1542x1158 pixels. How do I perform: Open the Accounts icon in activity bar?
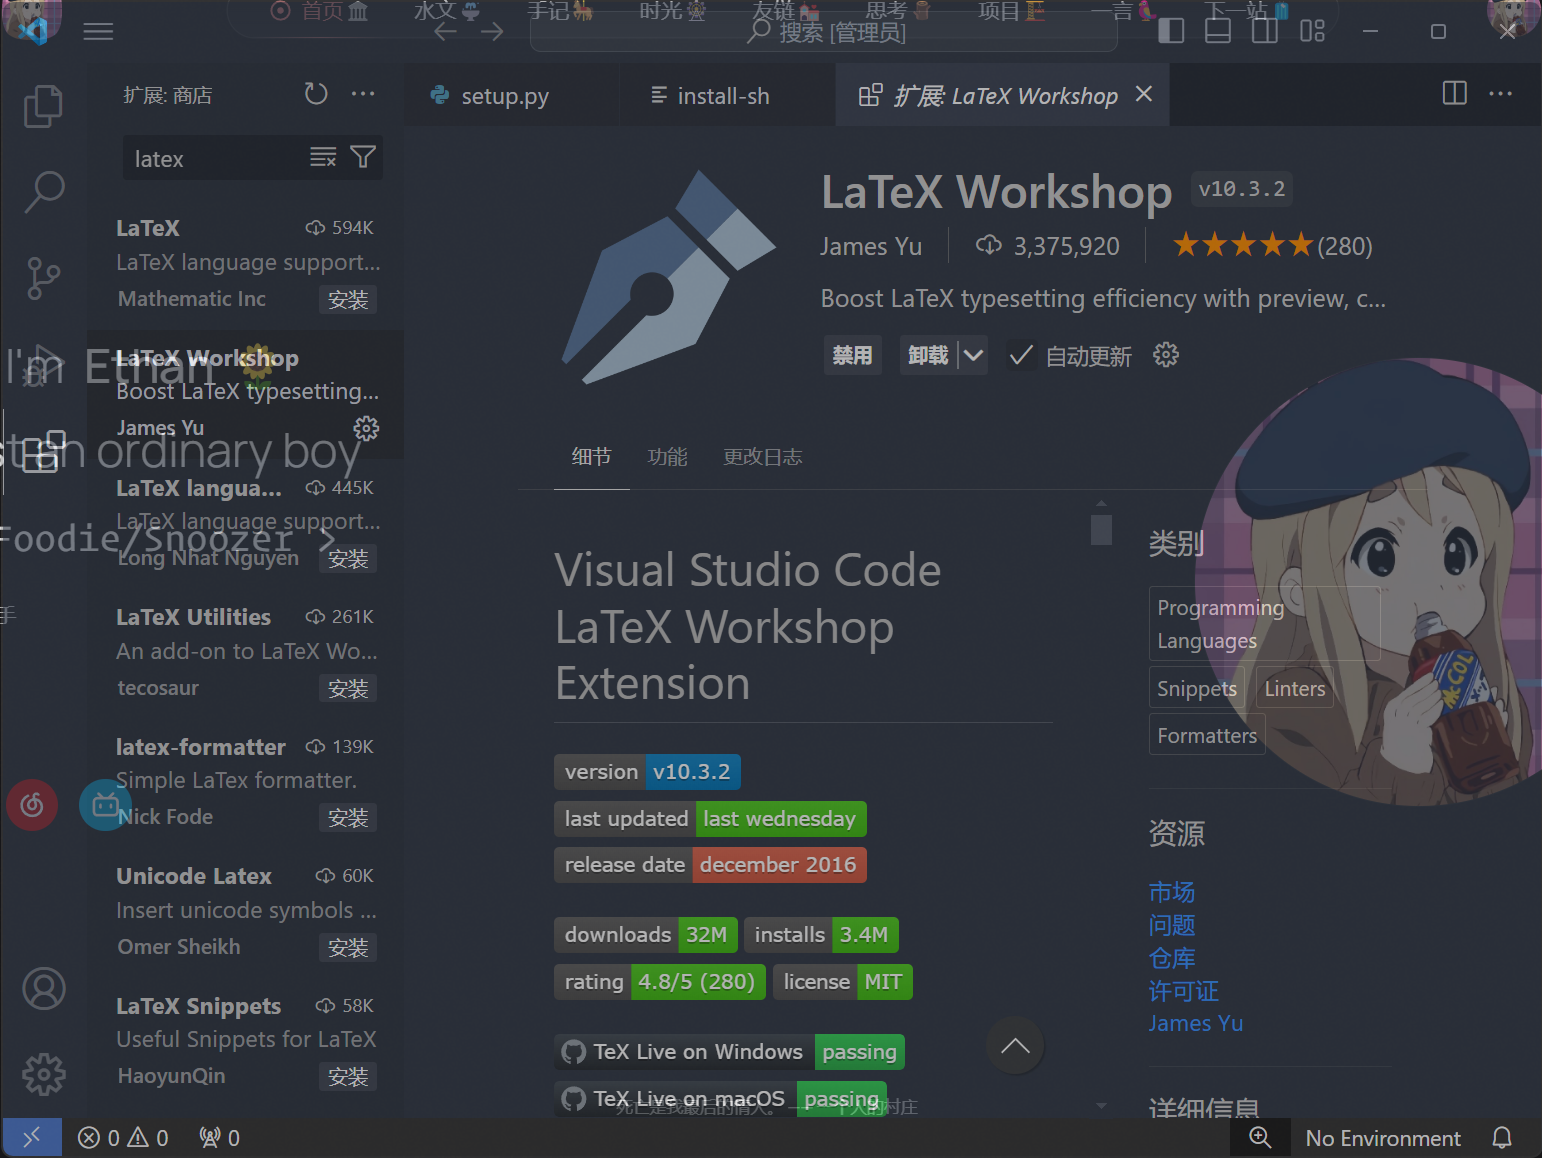tap(44, 989)
